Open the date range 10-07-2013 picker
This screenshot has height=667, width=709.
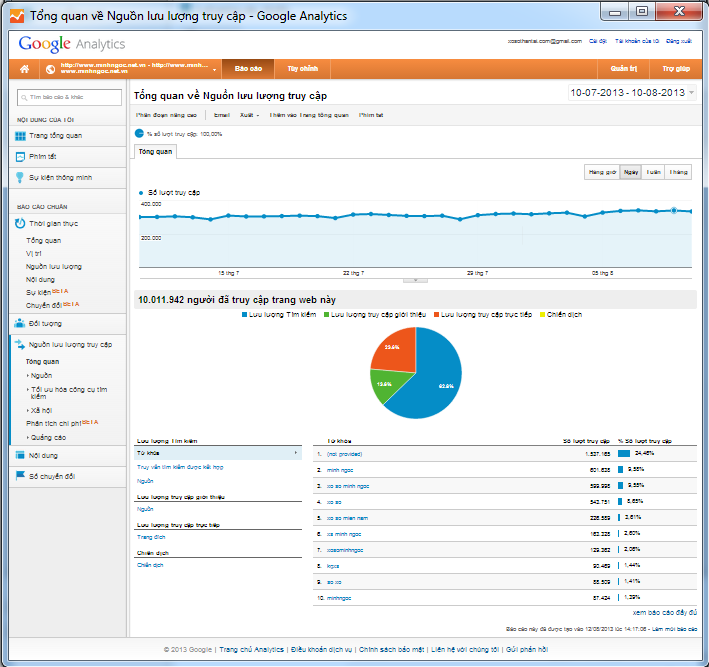tap(632, 93)
